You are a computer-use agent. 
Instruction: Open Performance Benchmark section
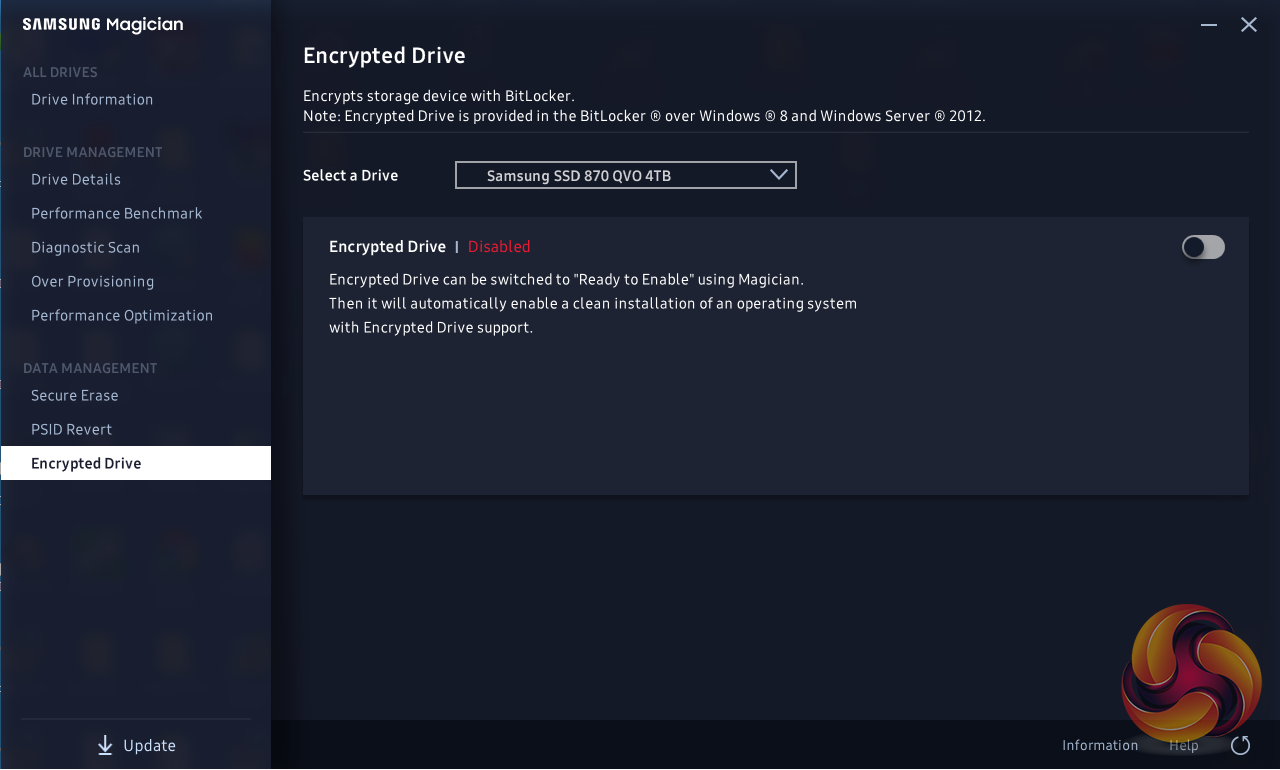coord(117,213)
